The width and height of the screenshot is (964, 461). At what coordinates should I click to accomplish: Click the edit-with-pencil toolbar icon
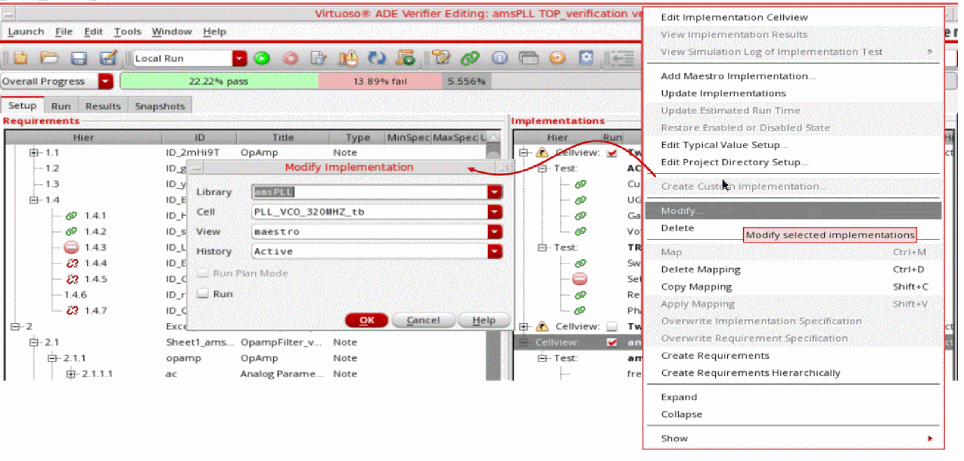coord(108,58)
